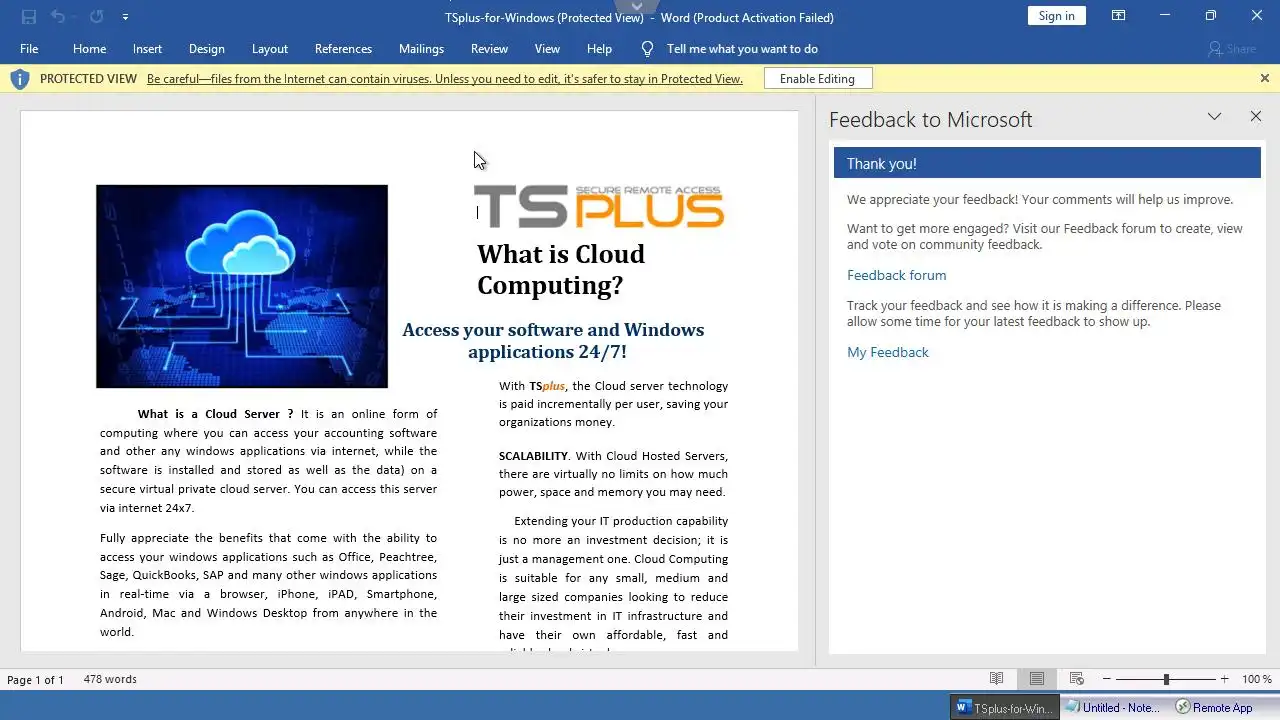Click Tell me what you want to do box
This screenshot has width=1280, height=720.
click(x=742, y=49)
